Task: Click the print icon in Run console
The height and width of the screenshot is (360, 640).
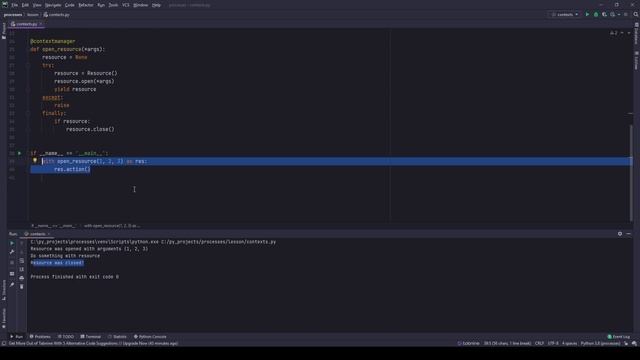Action: [22, 278]
